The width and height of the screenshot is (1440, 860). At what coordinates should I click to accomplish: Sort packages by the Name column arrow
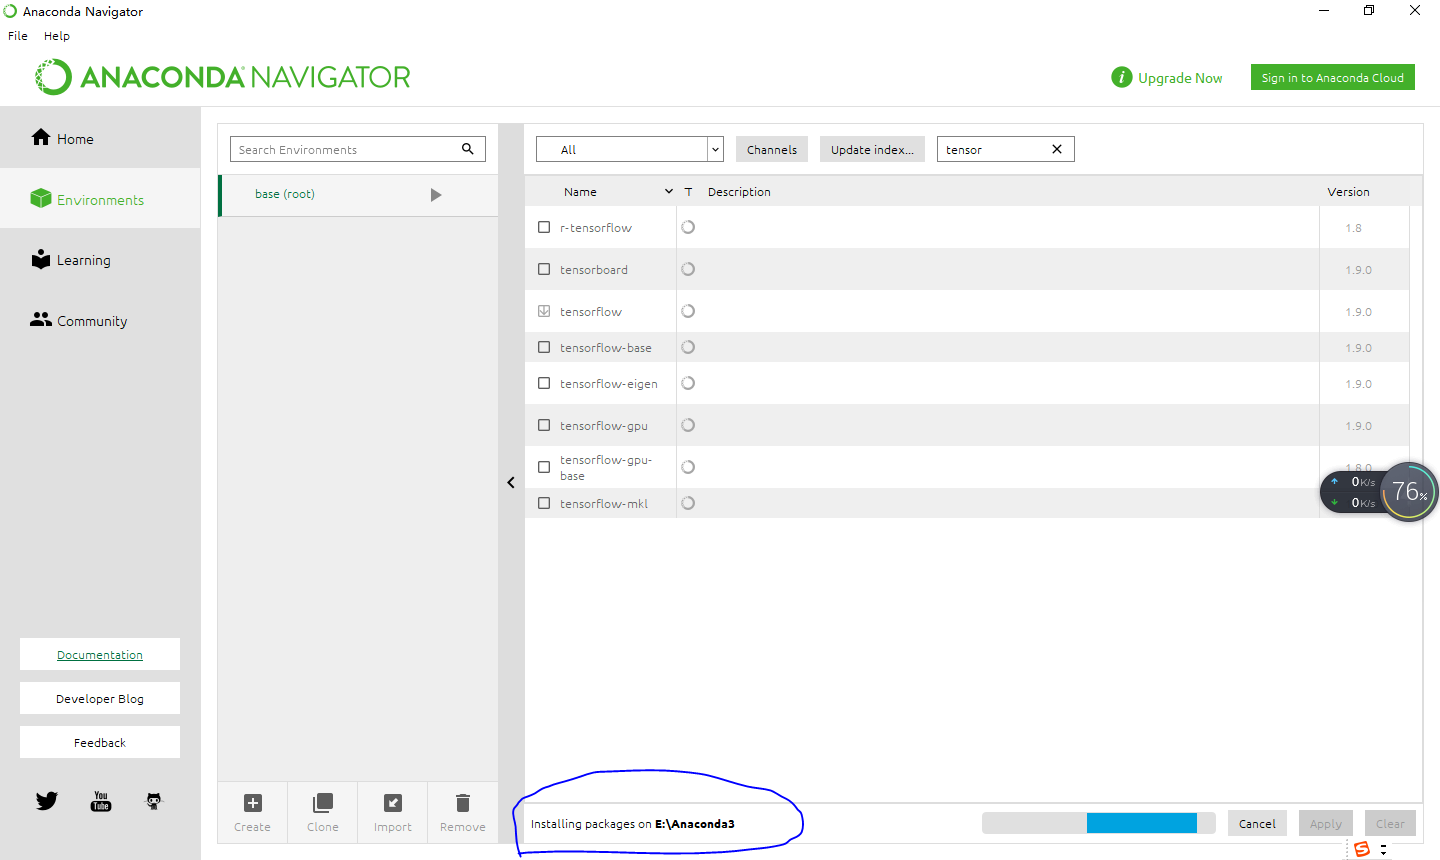669,191
